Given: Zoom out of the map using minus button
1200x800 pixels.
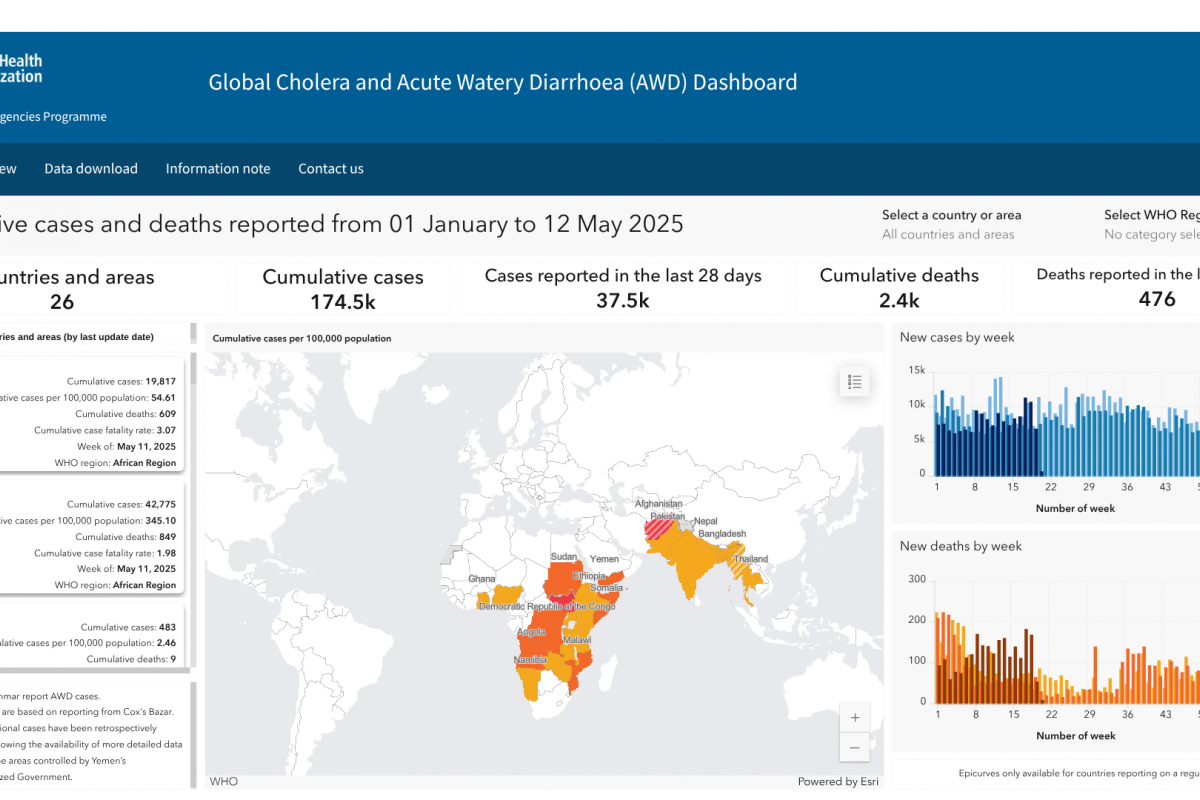Looking at the screenshot, I should (x=853, y=747).
